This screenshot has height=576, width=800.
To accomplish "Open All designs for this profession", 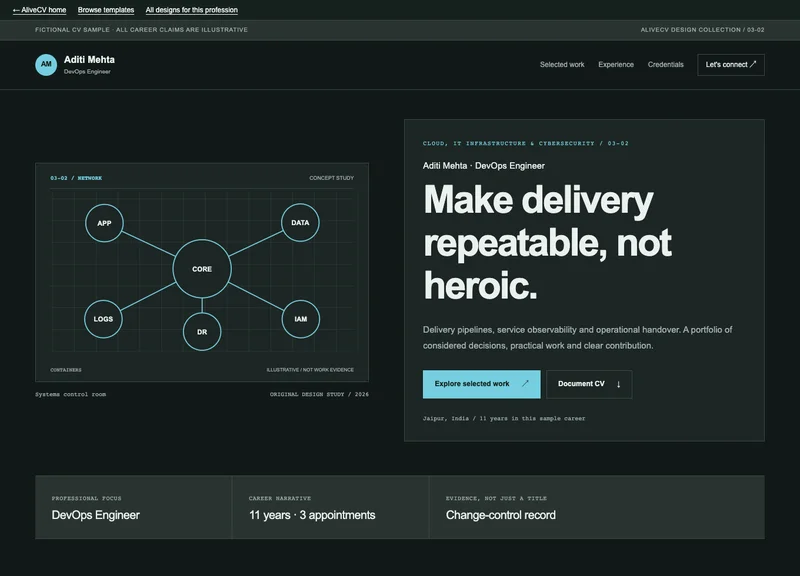I will (191, 10).
